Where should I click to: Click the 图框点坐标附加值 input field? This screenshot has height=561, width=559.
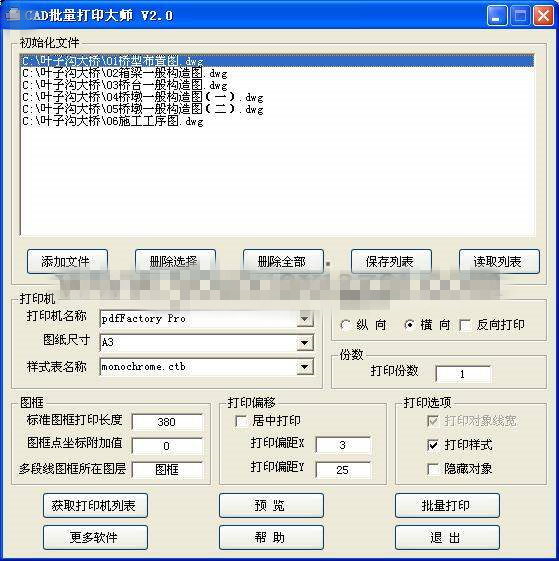pos(167,446)
